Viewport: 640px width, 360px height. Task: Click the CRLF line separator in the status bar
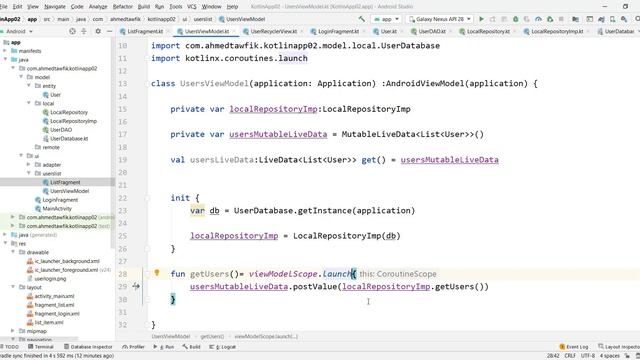pyautogui.click(x=570, y=356)
